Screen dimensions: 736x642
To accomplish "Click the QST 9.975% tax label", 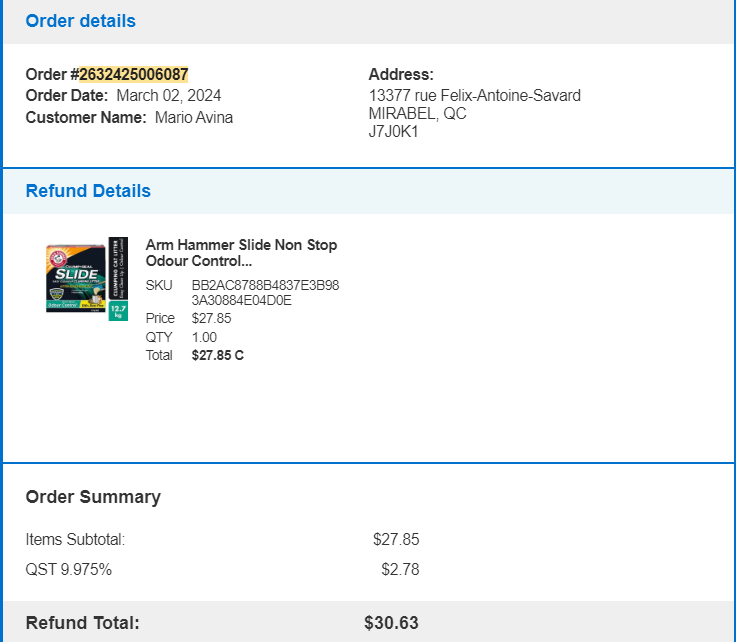I will (69, 569).
